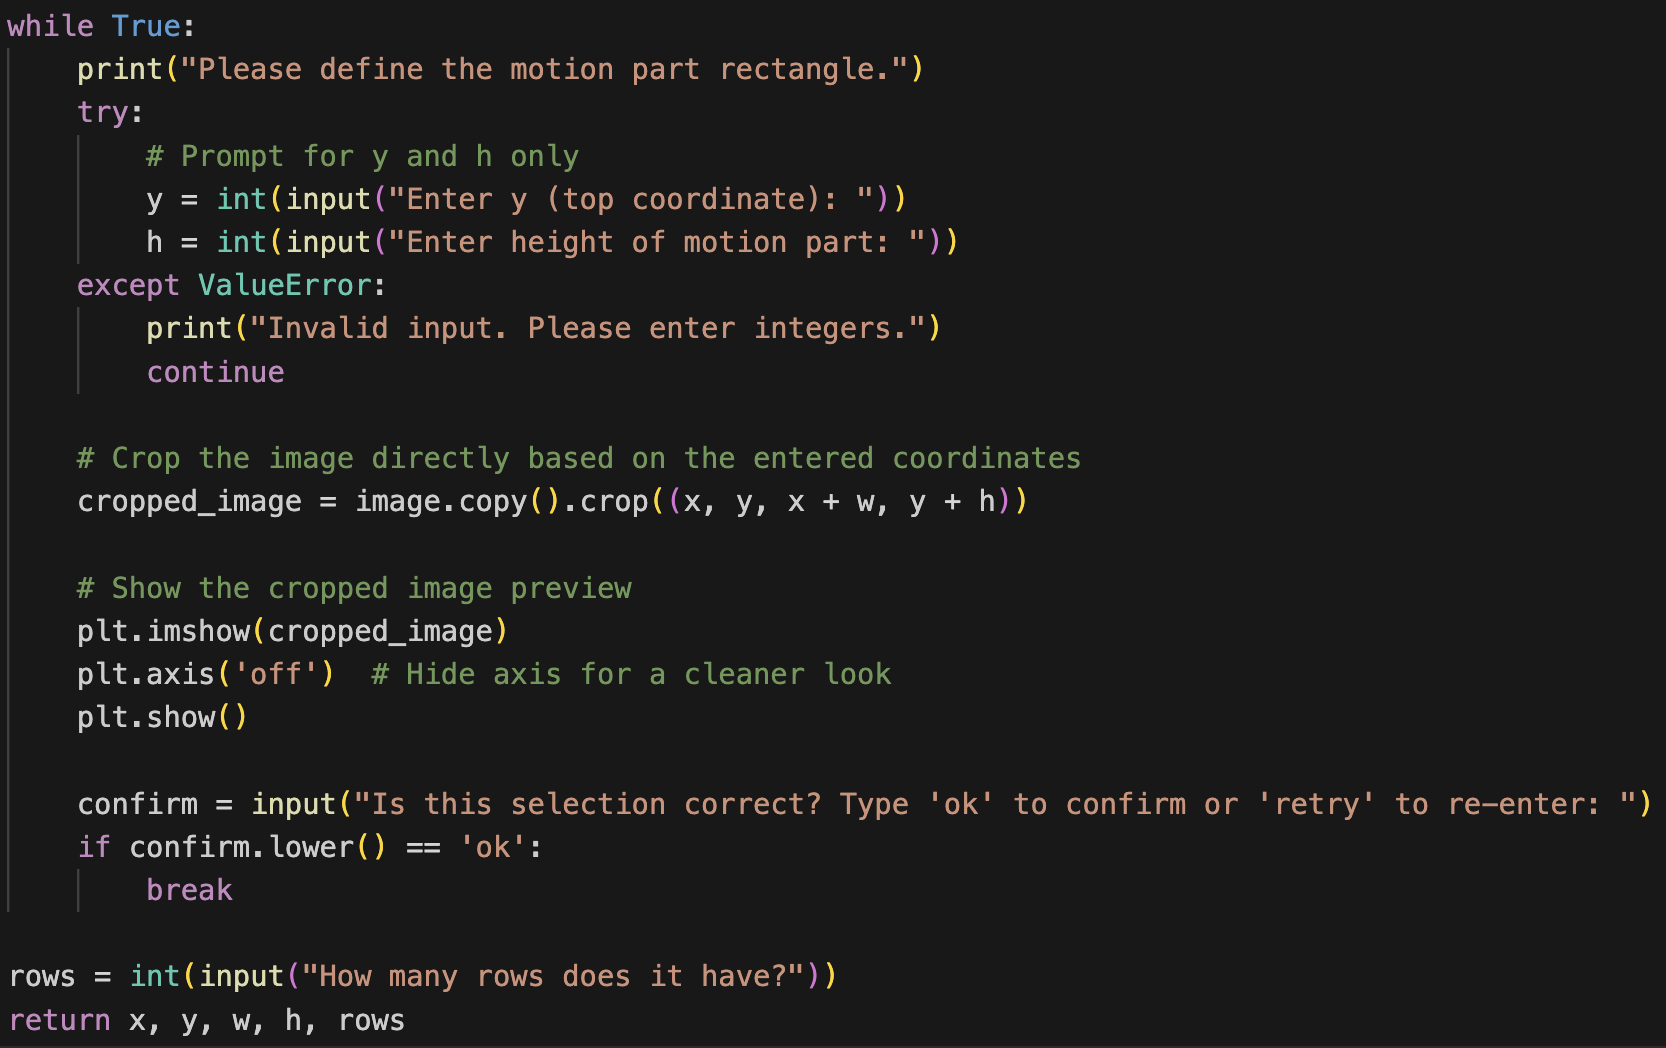Click the 'break' statement
Screen dimensions: 1666x1048
click(189, 890)
